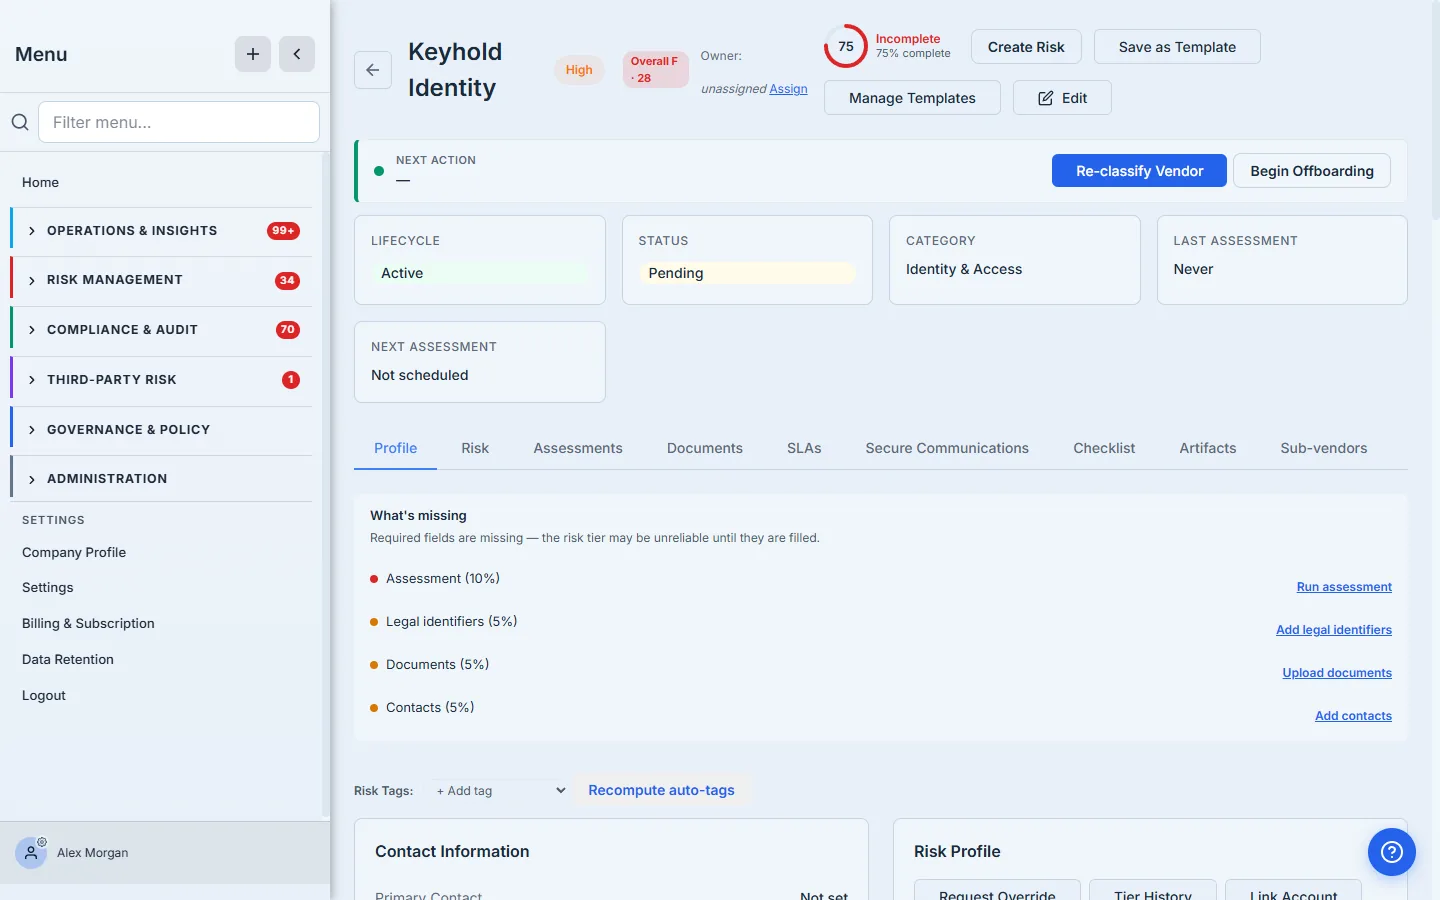Expand Third-Party Risk section
This screenshot has width=1440, height=900.
pos(161,380)
